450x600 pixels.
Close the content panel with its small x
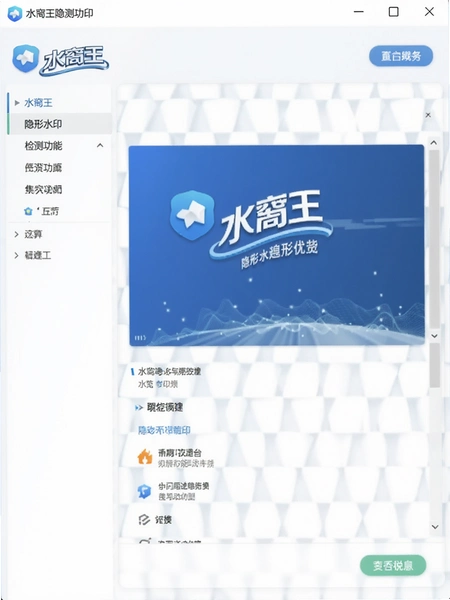click(x=428, y=115)
